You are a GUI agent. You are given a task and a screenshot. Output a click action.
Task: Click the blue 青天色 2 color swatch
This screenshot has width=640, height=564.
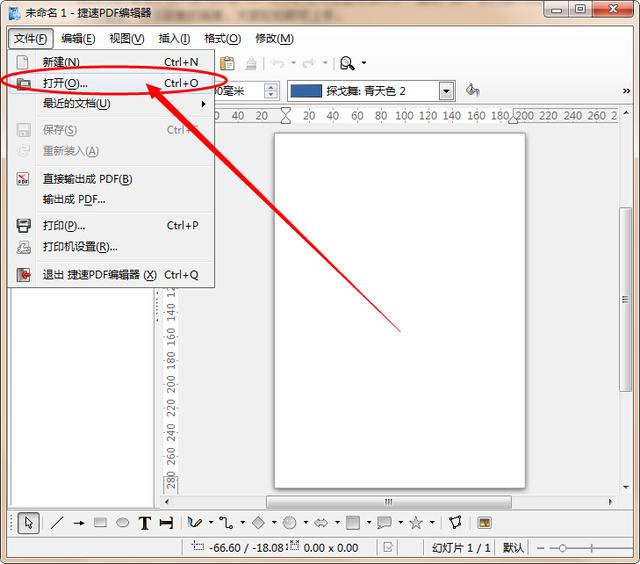306,91
